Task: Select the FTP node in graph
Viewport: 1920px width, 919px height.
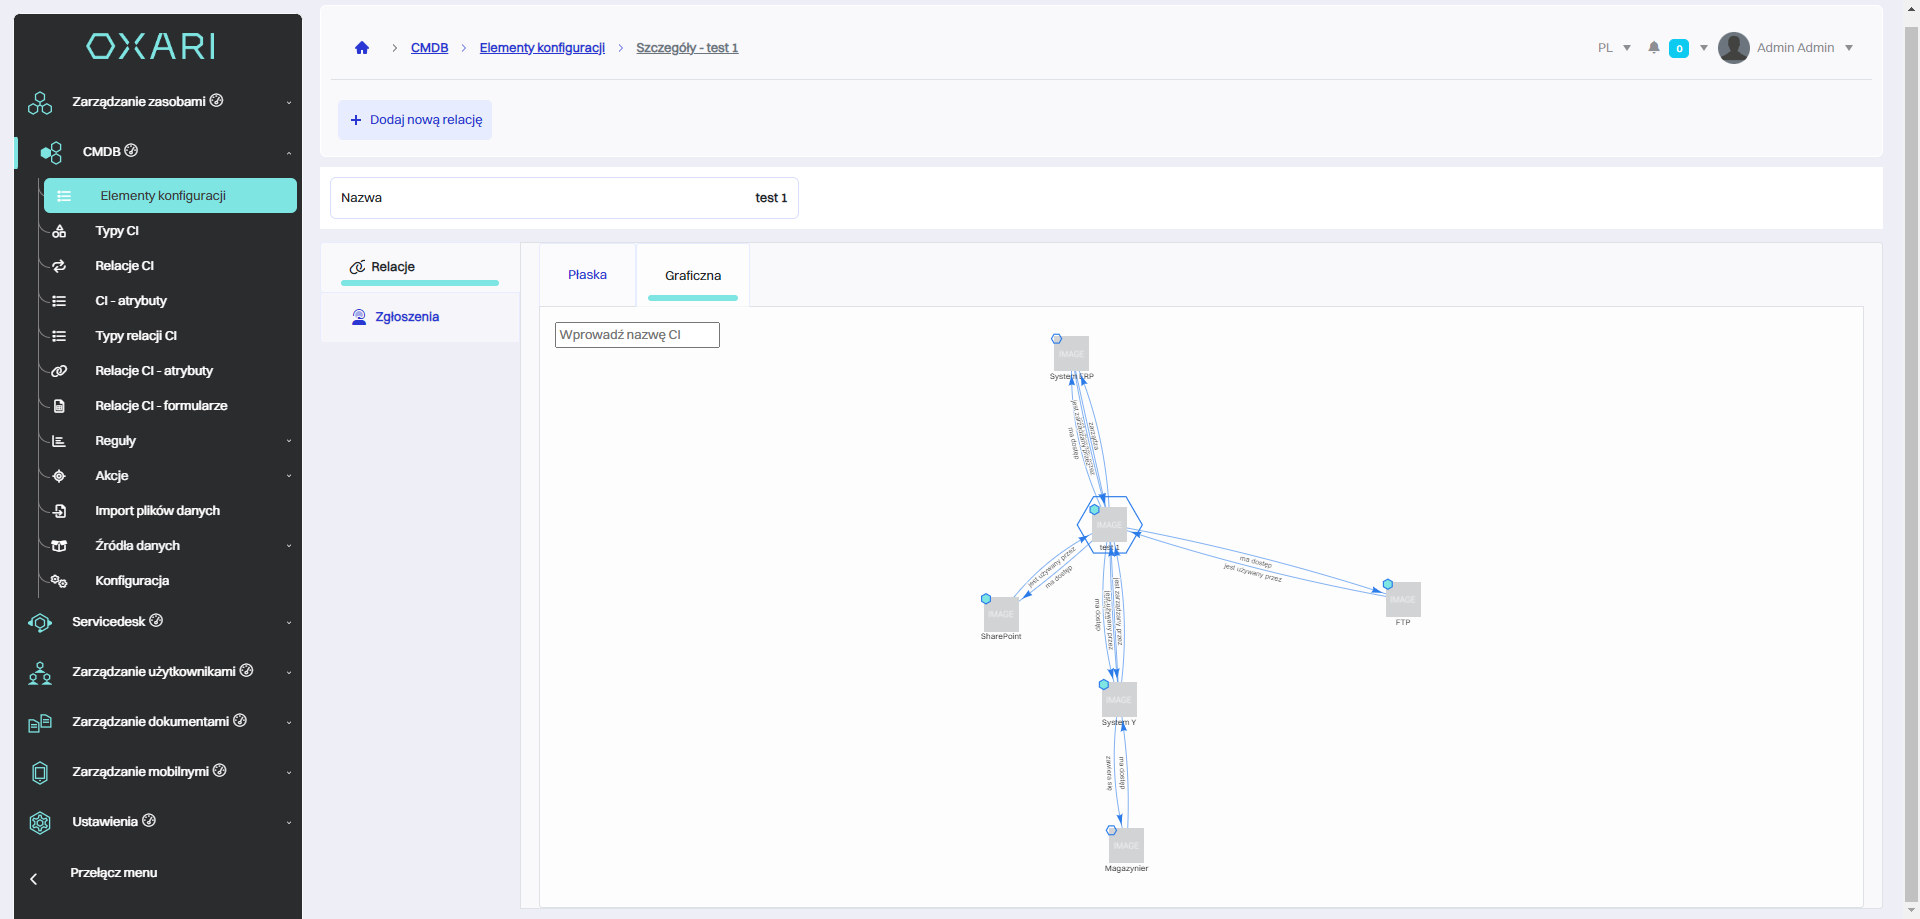Action: click(1403, 600)
